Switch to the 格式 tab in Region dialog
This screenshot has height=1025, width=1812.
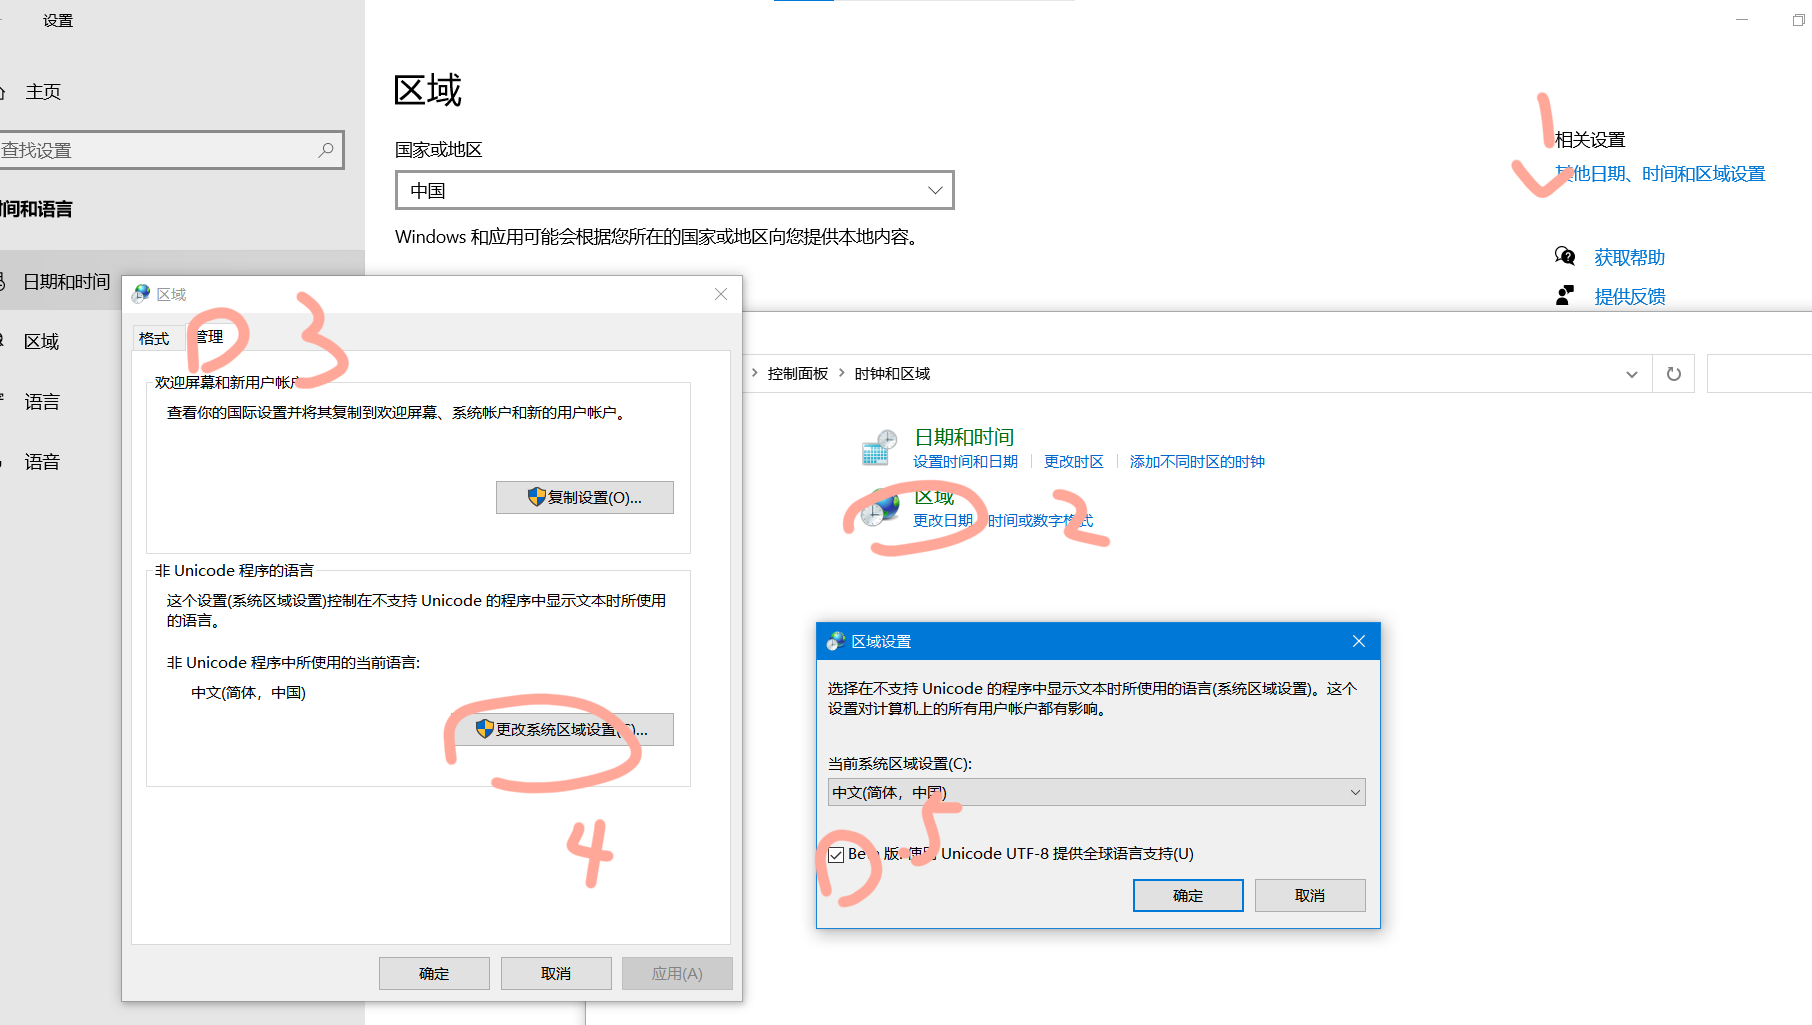(x=154, y=338)
